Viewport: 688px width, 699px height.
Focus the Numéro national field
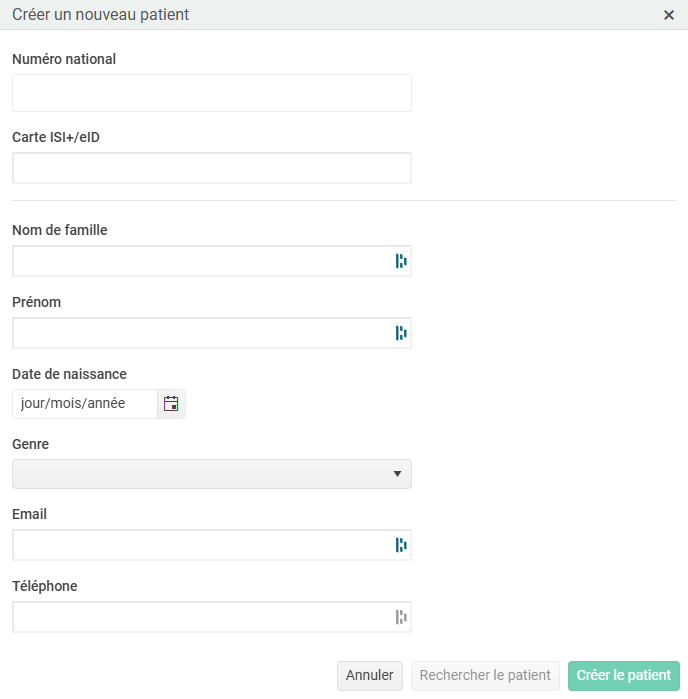tap(212, 93)
